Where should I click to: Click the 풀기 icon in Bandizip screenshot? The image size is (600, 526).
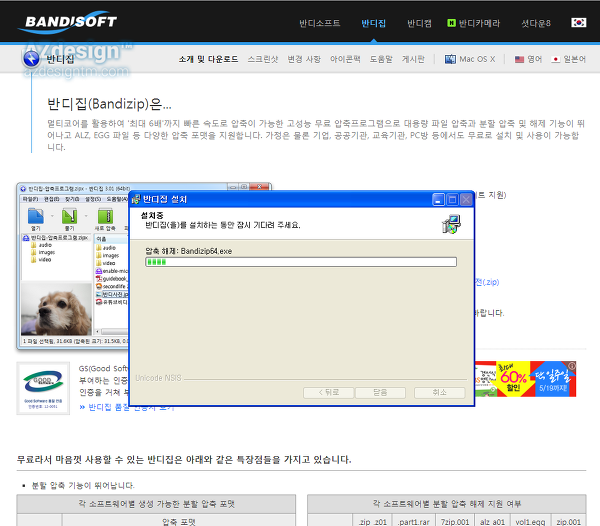[x=69, y=216]
